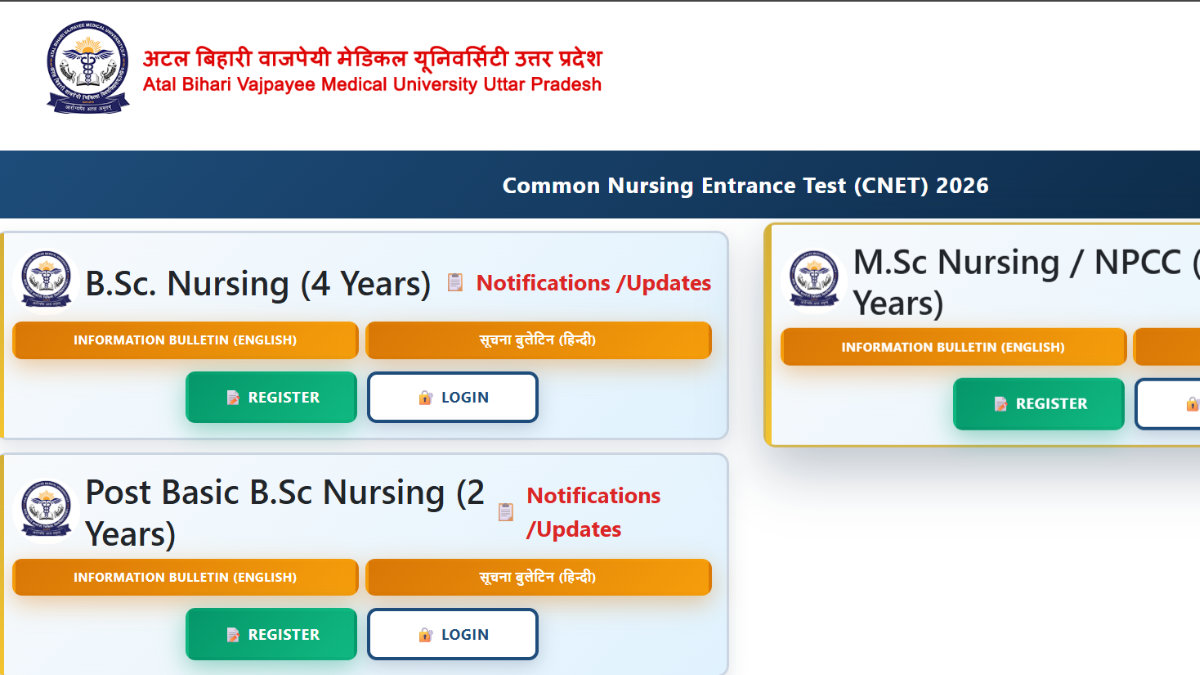Image resolution: width=1200 pixels, height=675 pixels.
Task: Open Post Basic B.Sc Nursing Notifications /Updates
Action: 593,512
